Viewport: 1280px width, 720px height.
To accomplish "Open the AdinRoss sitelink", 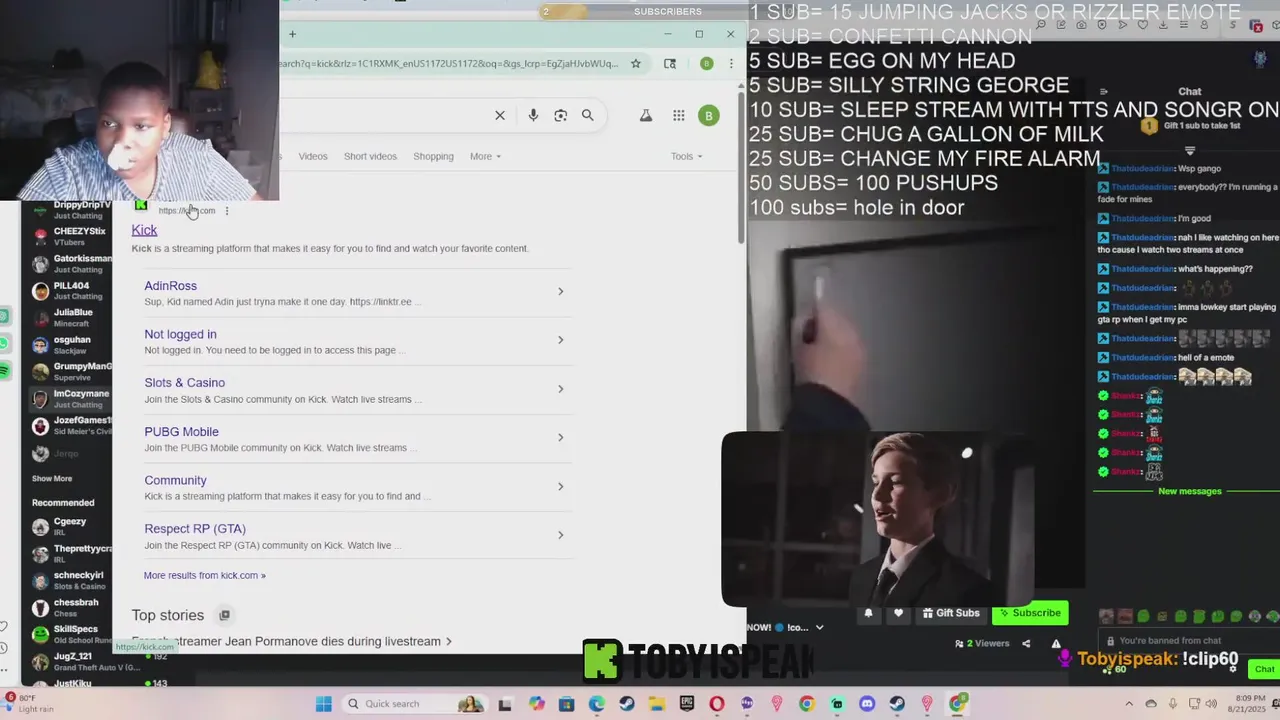I will (170, 286).
